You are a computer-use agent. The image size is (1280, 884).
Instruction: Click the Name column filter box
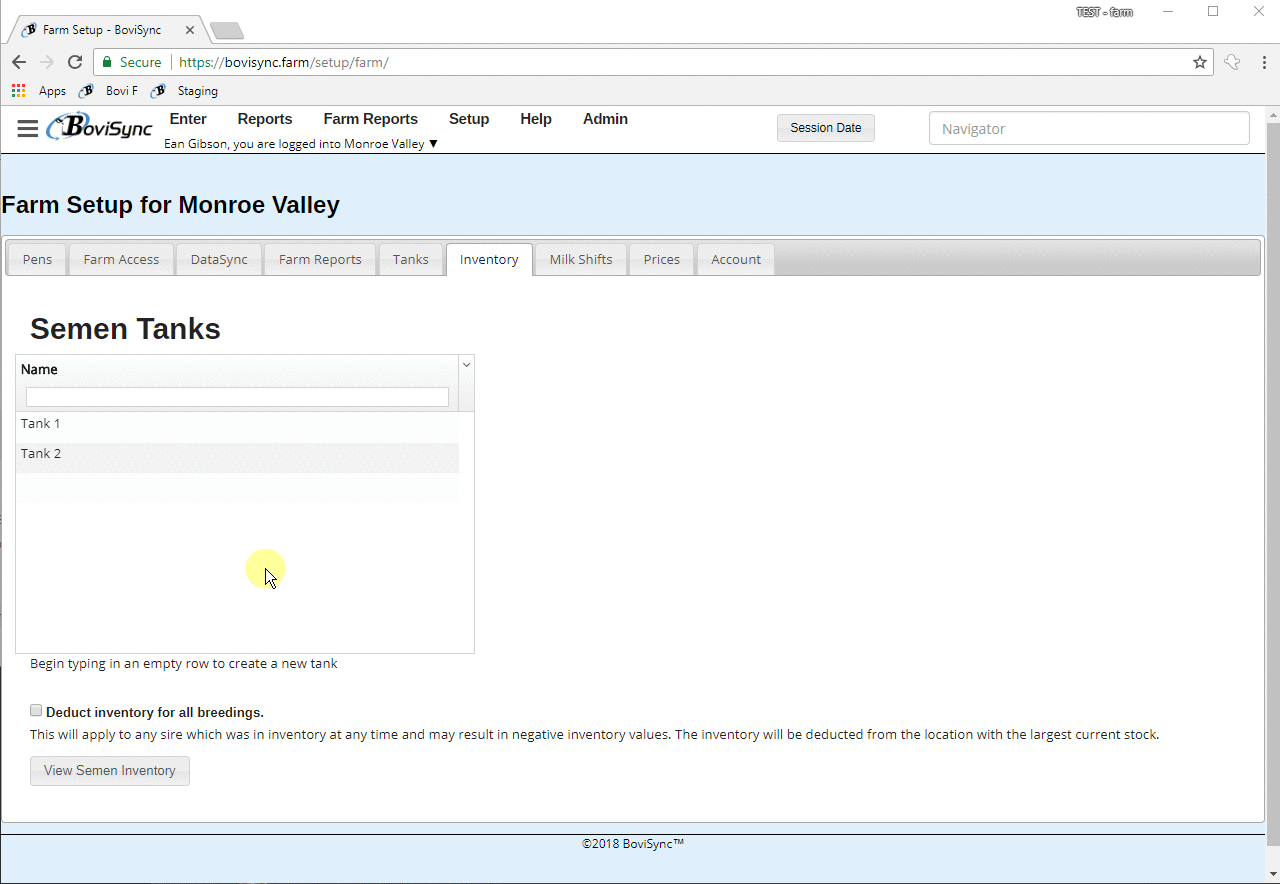click(237, 397)
